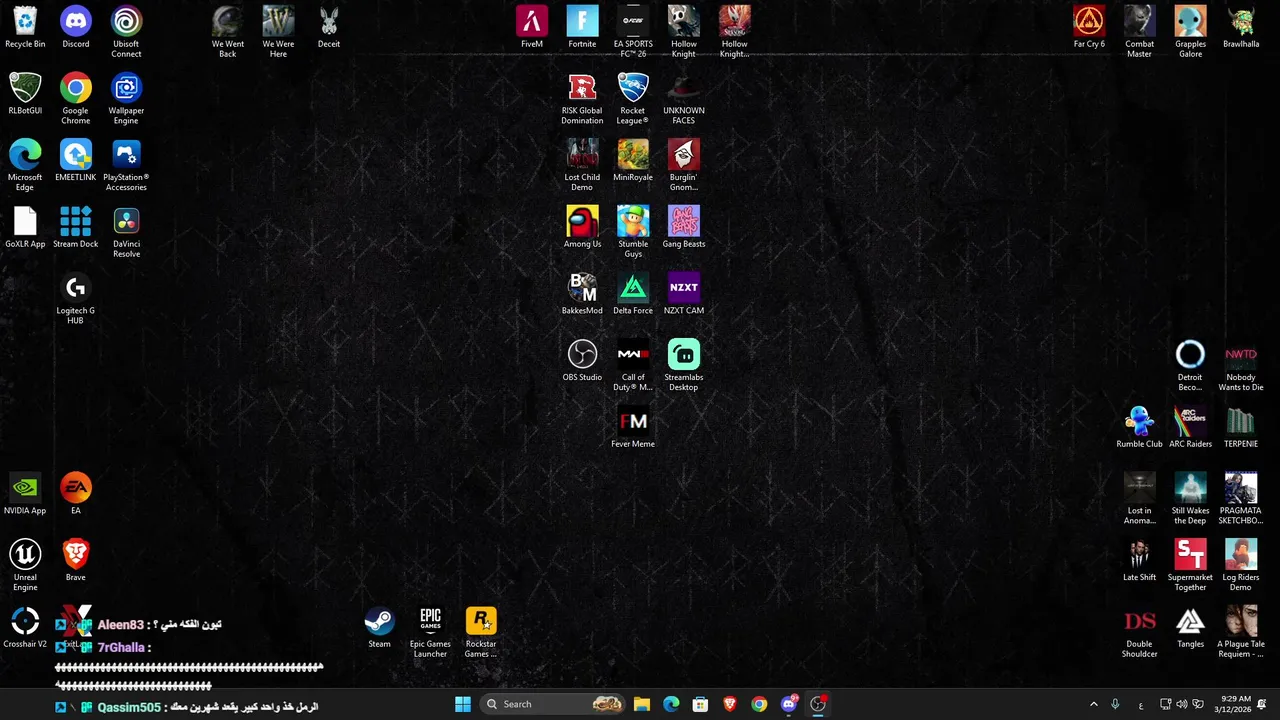Open the Windows Start menu
This screenshot has height=720, width=1280.
tap(463, 704)
